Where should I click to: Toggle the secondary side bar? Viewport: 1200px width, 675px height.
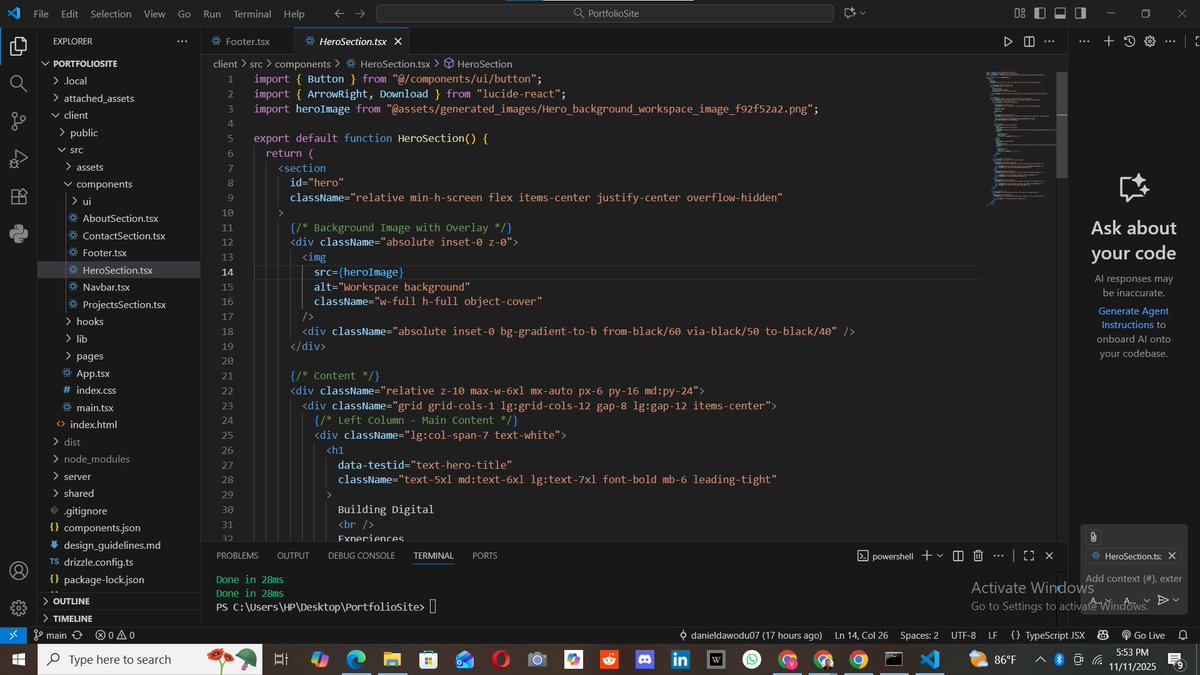[1082, 13]
